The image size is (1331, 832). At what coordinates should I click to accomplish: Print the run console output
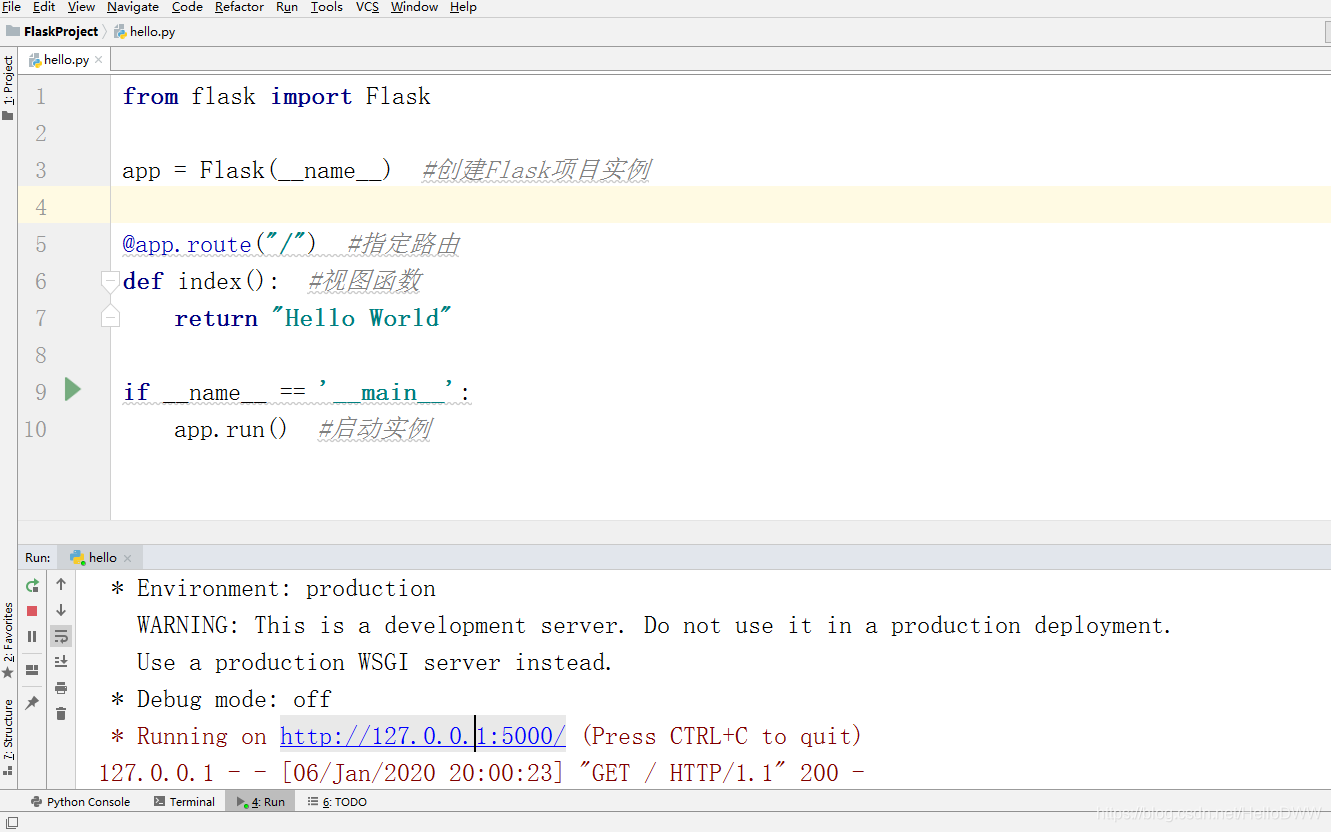[x=61, y=688]
